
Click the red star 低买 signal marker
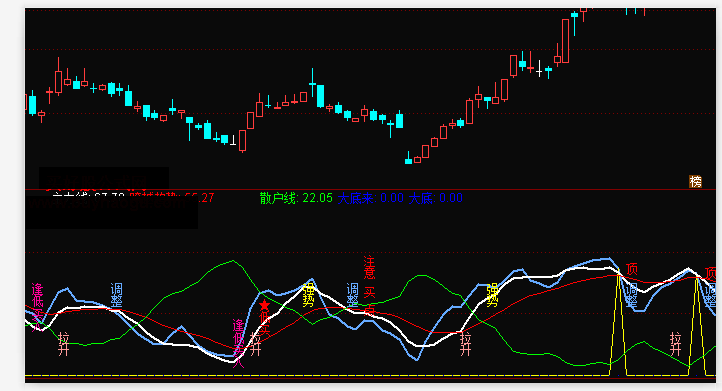(264, 318)
